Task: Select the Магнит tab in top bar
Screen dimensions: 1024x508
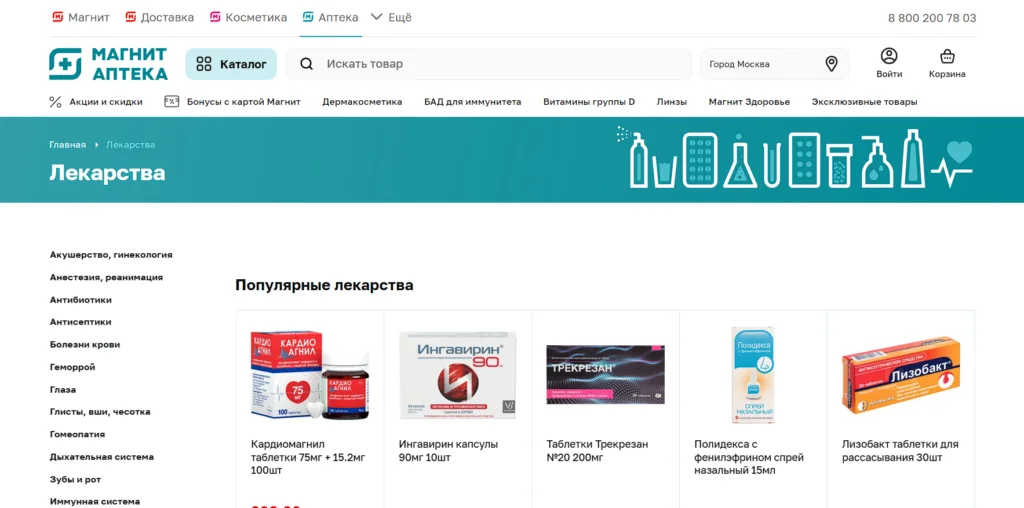Action: tap(81, 18)
